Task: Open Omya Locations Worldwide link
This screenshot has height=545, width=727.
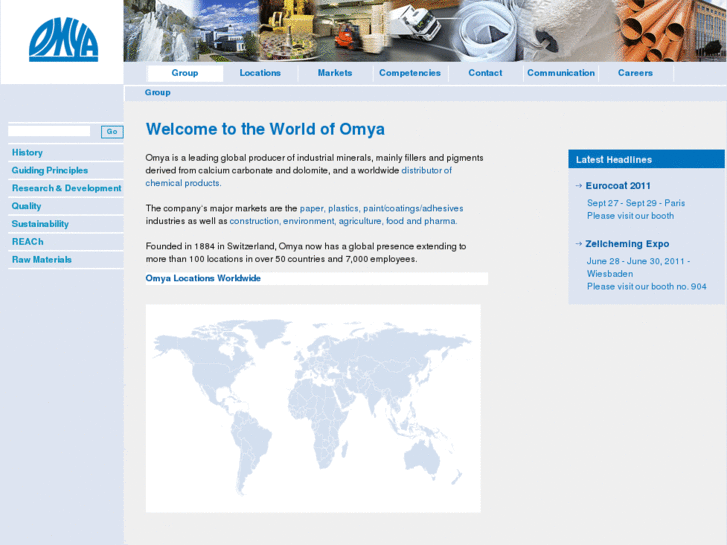Action: (203, 278)
